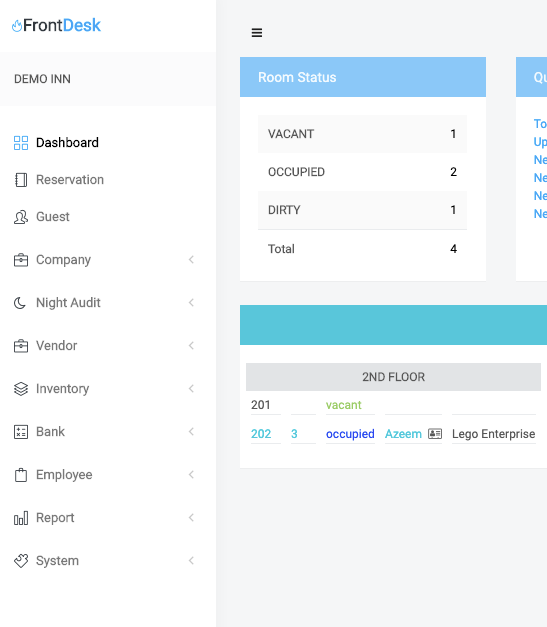
Task: Expand the Bank submenu chevron
Action: pyautogui.click(x=192, y=431)
